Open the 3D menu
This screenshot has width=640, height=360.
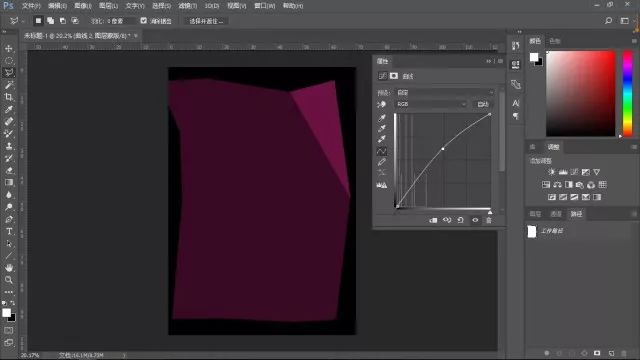click(x=211, y=6)
